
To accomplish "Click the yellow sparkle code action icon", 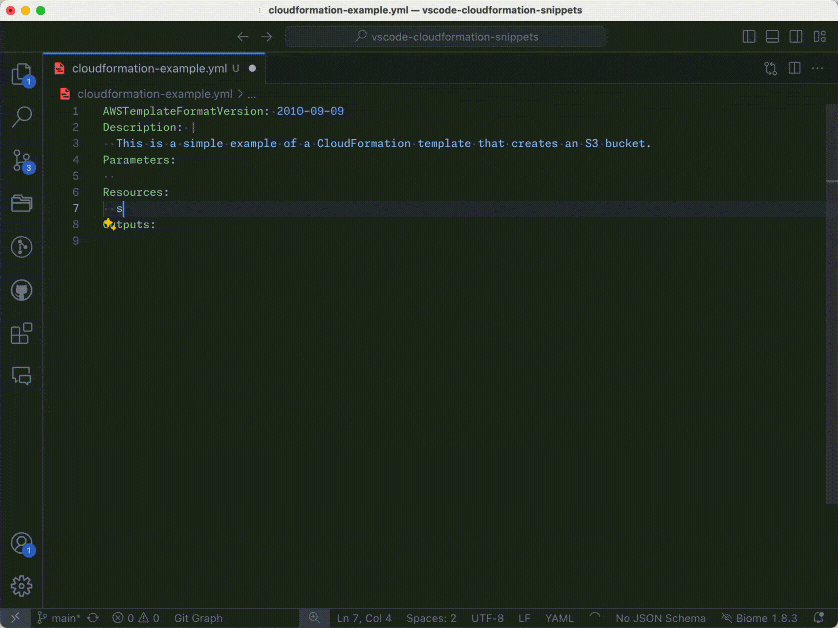I will [109, 225].
